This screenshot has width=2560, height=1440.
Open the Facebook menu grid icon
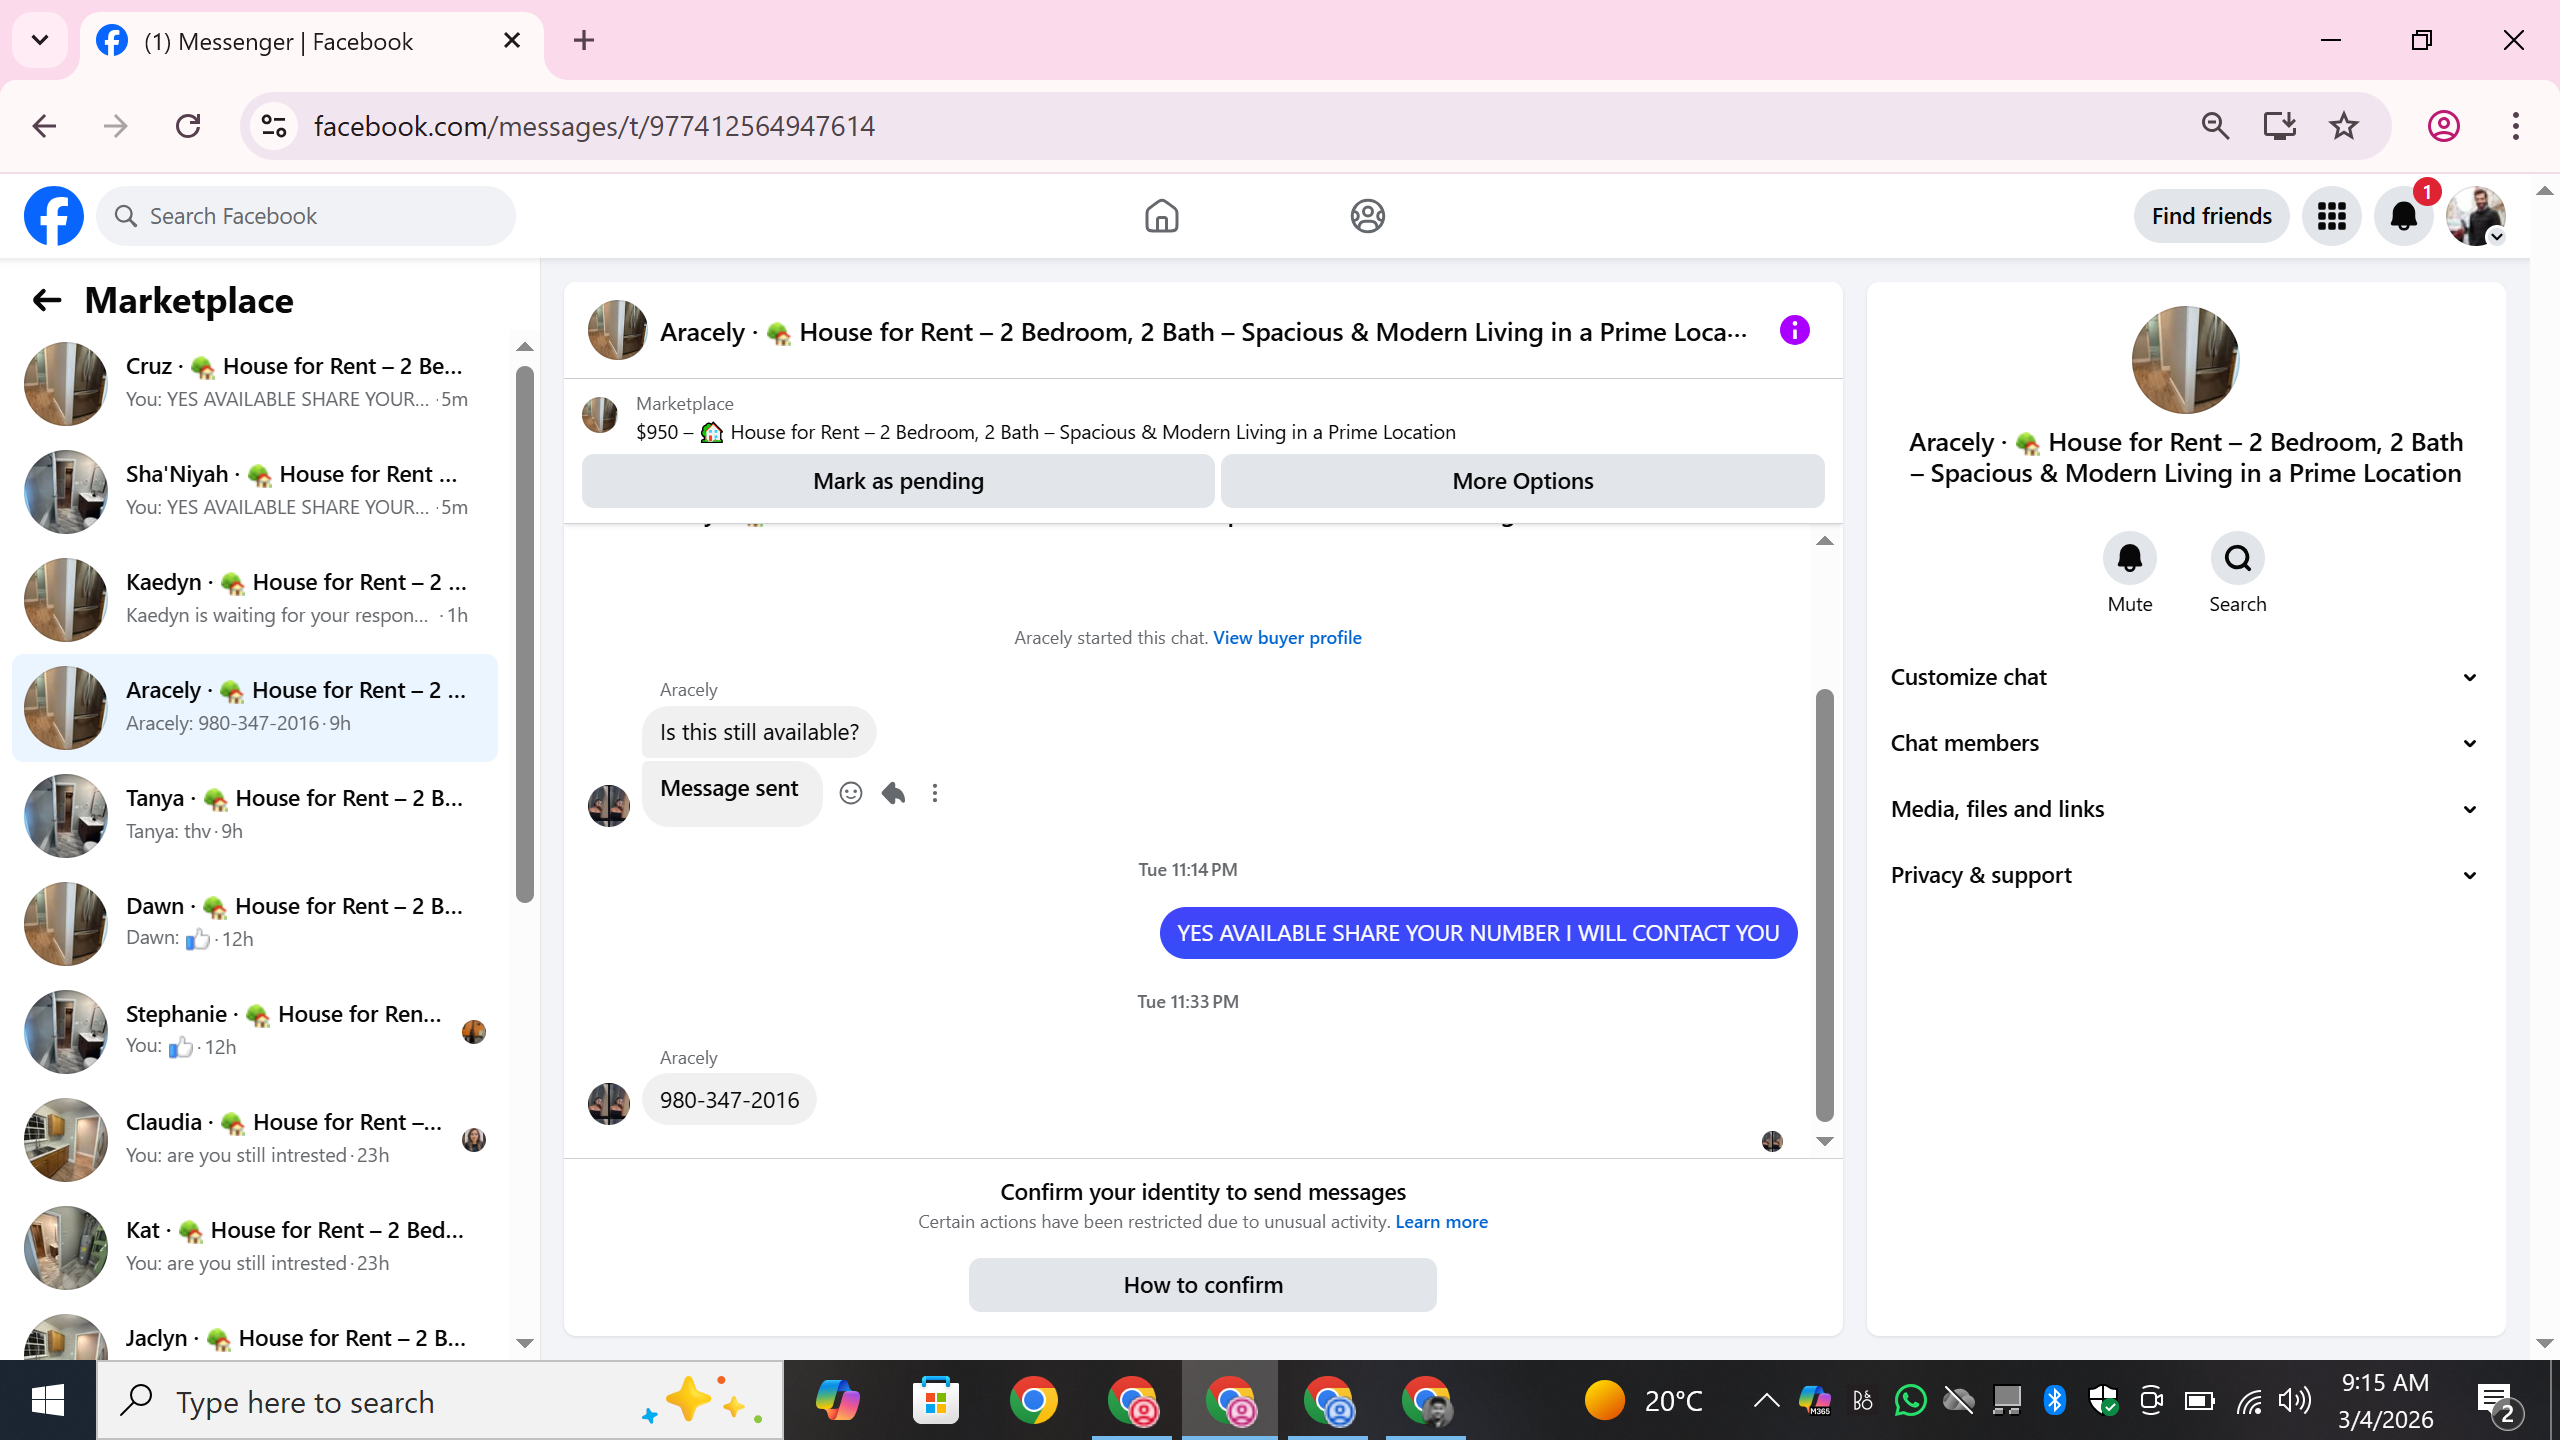(2331, 216)
